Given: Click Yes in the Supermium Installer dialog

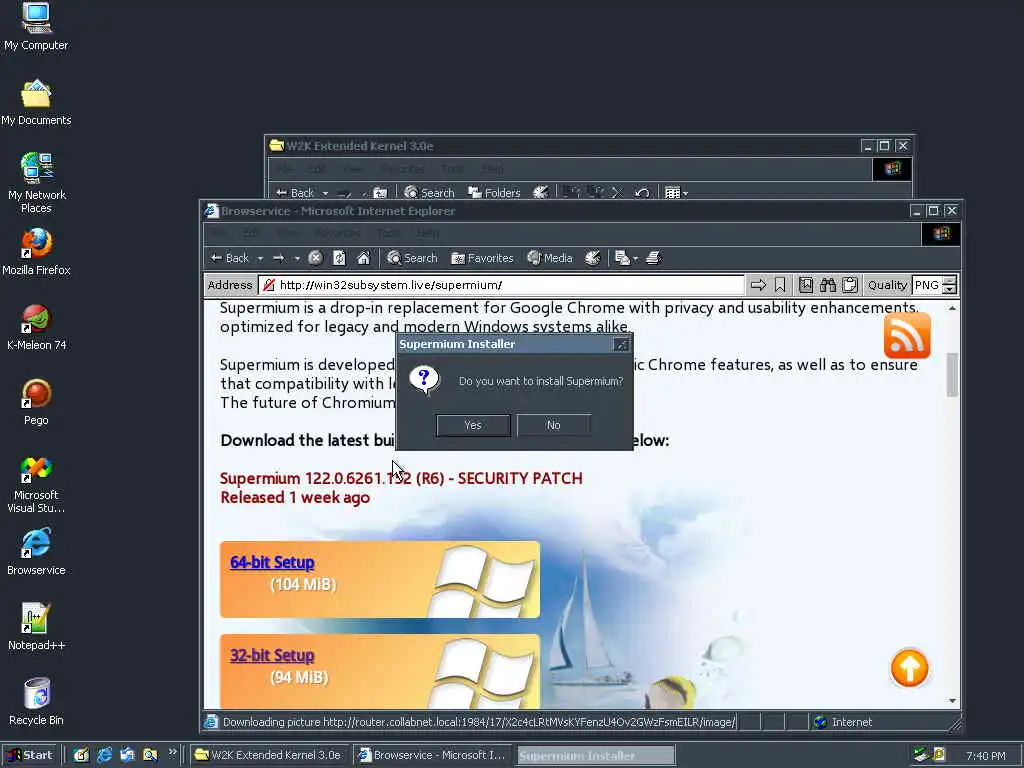Looking at the screenshot, I should (x=473, y=425).
